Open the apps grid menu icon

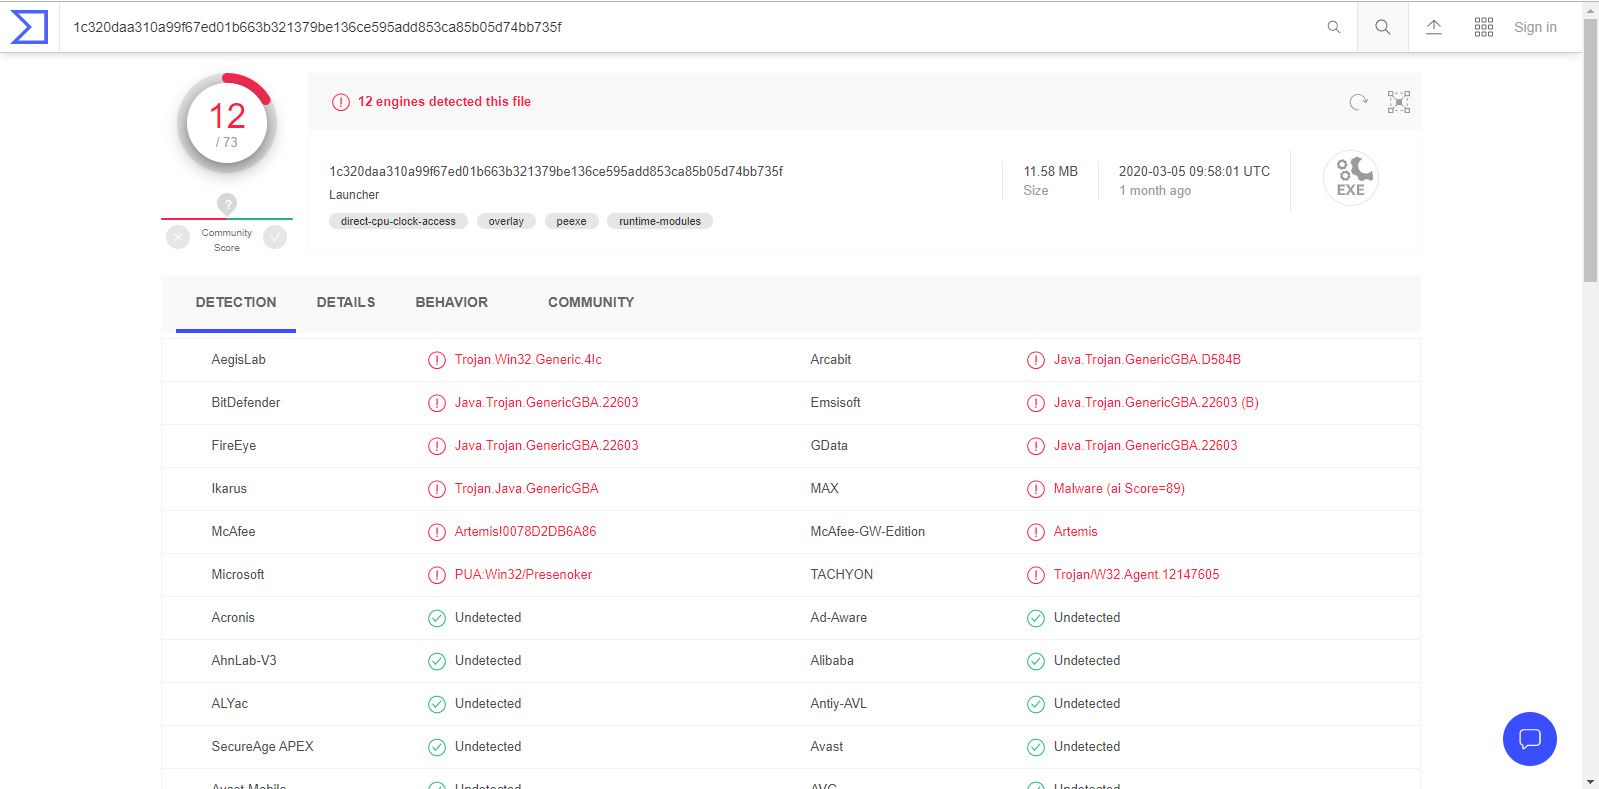[1484, 27]
